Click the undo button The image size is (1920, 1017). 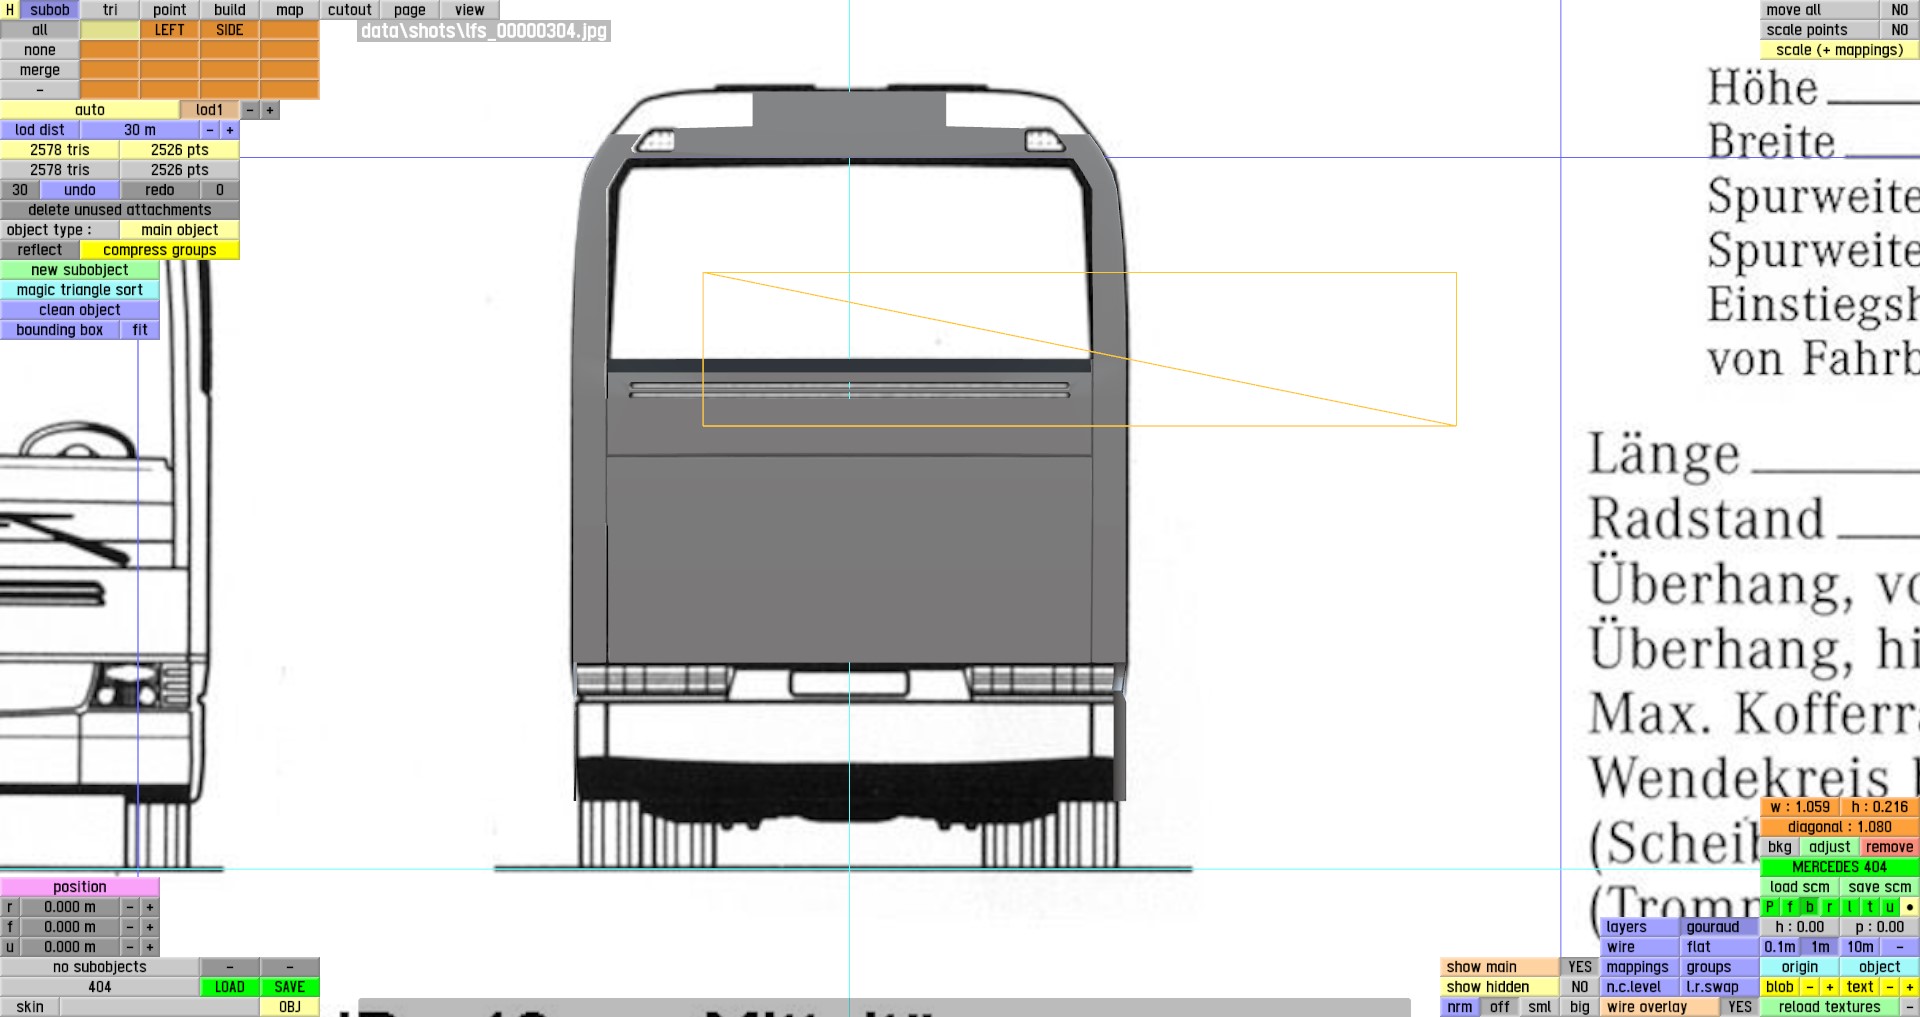click(x=80, y=190)
